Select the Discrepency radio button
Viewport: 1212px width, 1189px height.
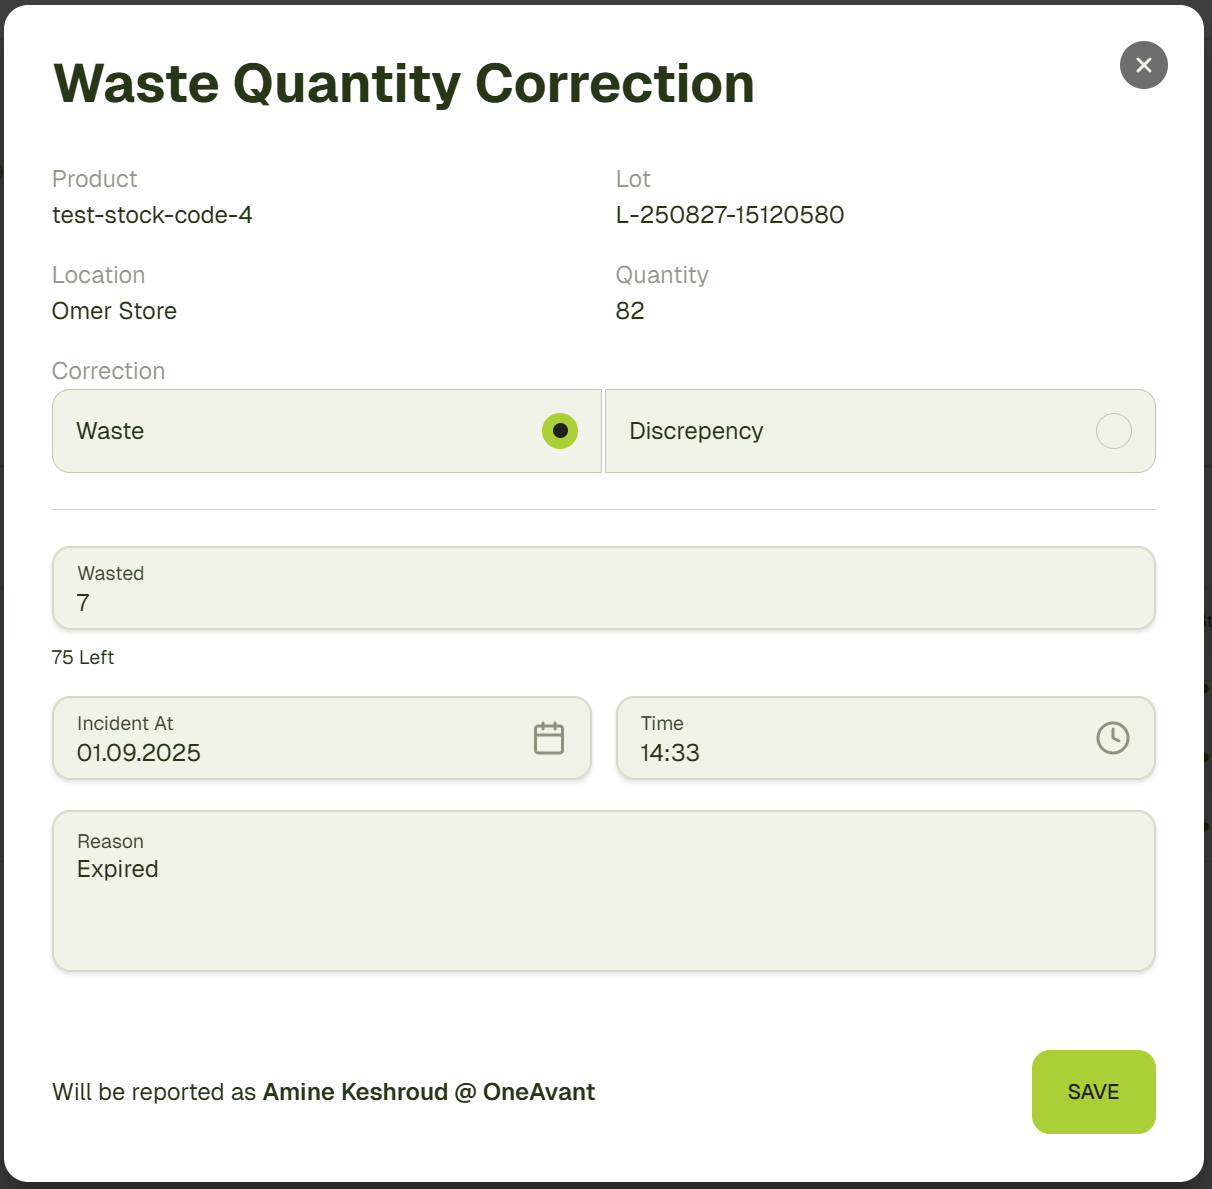pyautogui.click(x=1113, y=431)
